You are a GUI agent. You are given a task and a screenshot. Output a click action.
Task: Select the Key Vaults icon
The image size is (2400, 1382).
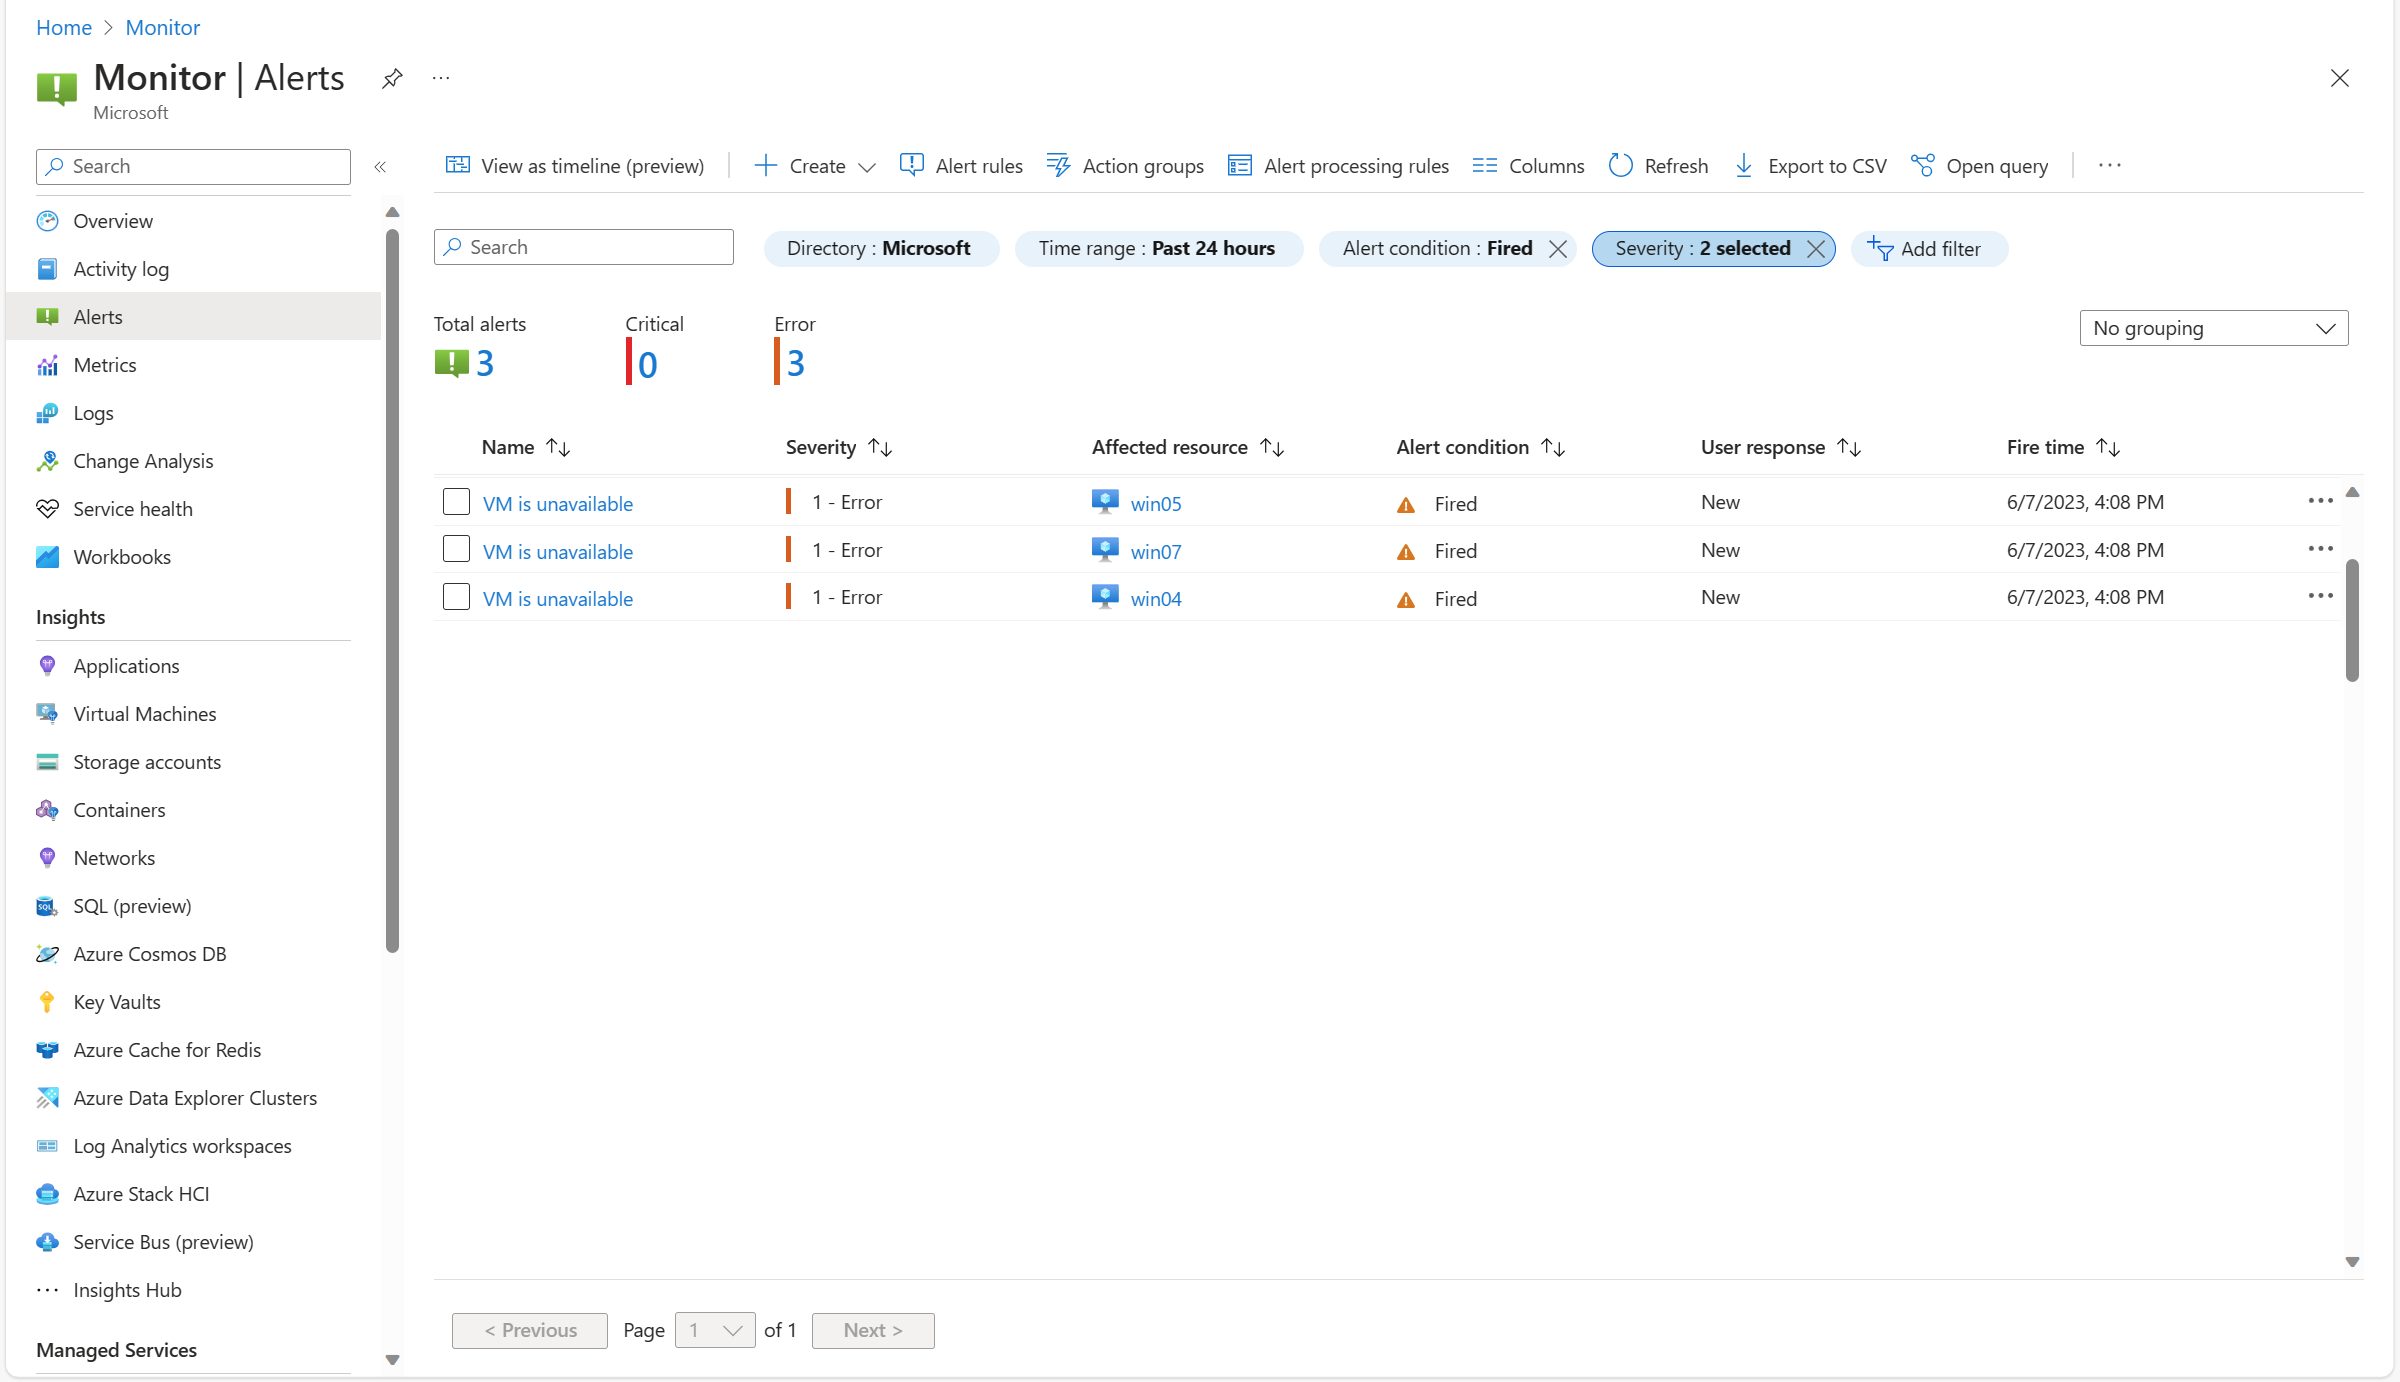click(46, 1001)
